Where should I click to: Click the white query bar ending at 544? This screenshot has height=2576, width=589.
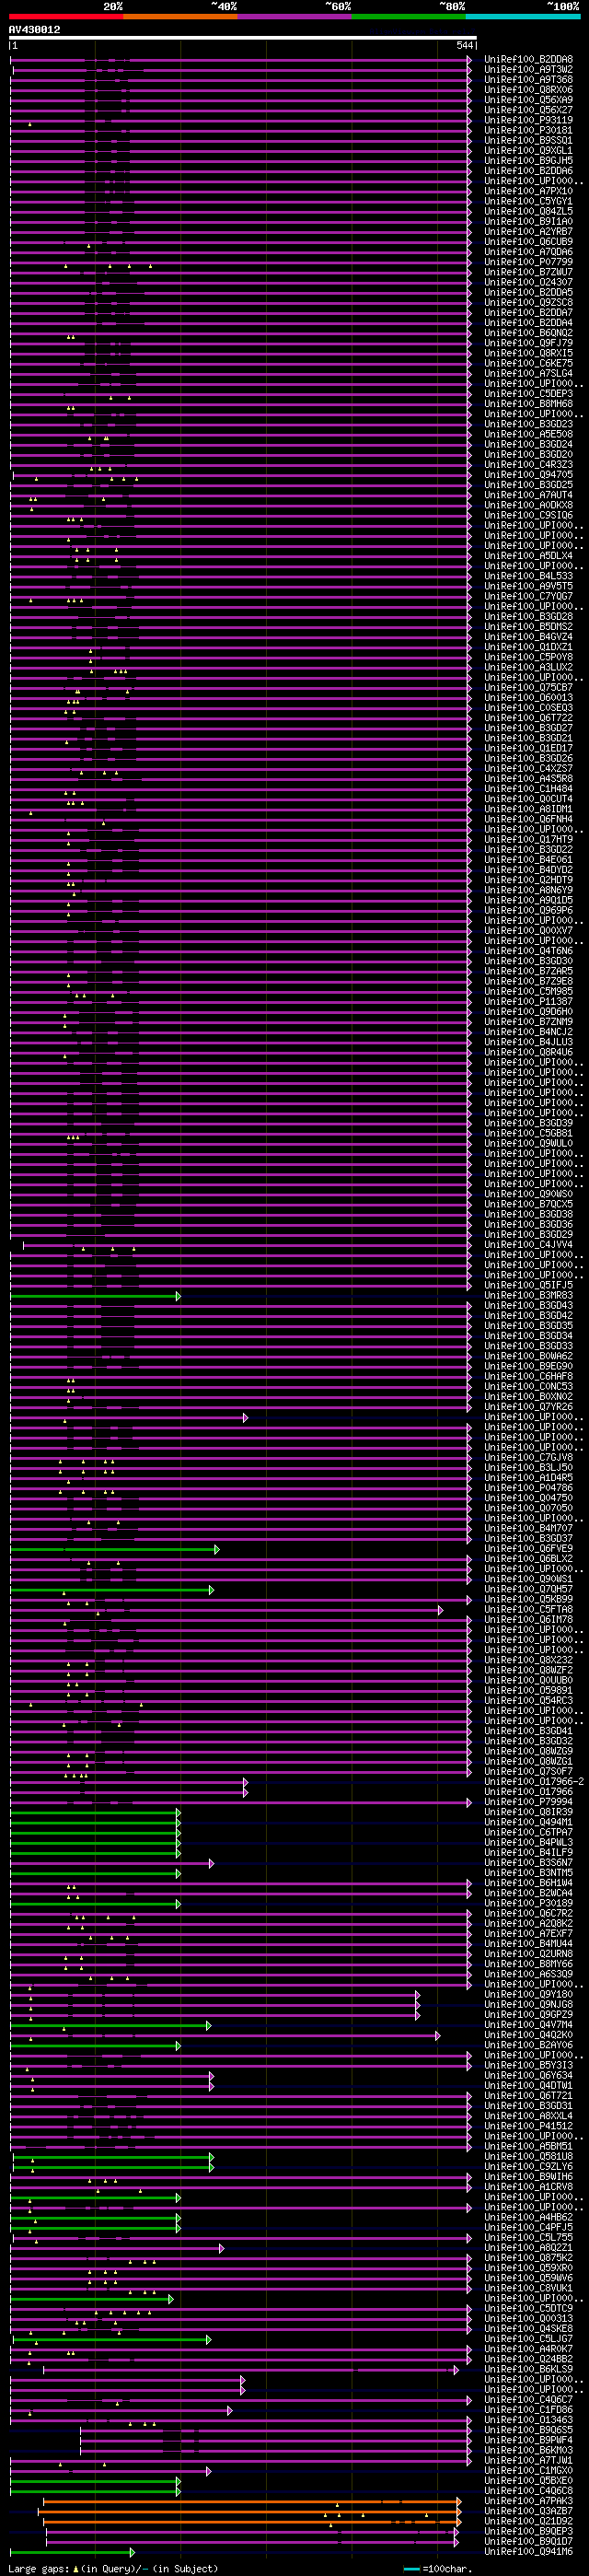243,38
